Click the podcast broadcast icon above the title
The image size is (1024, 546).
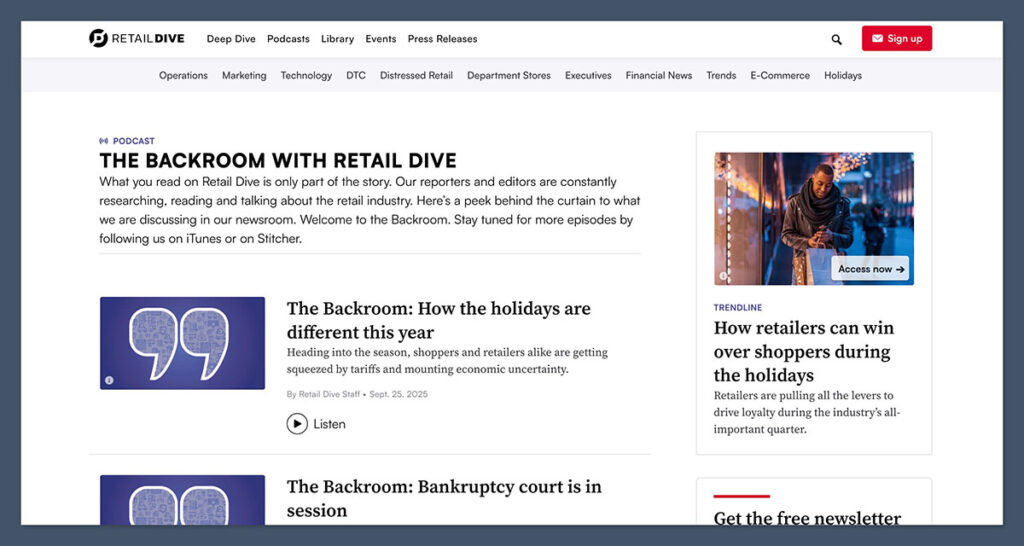[104, 141]
